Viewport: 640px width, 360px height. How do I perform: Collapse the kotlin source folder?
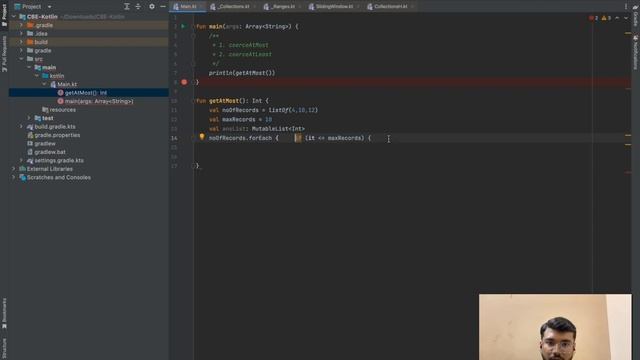37,76
